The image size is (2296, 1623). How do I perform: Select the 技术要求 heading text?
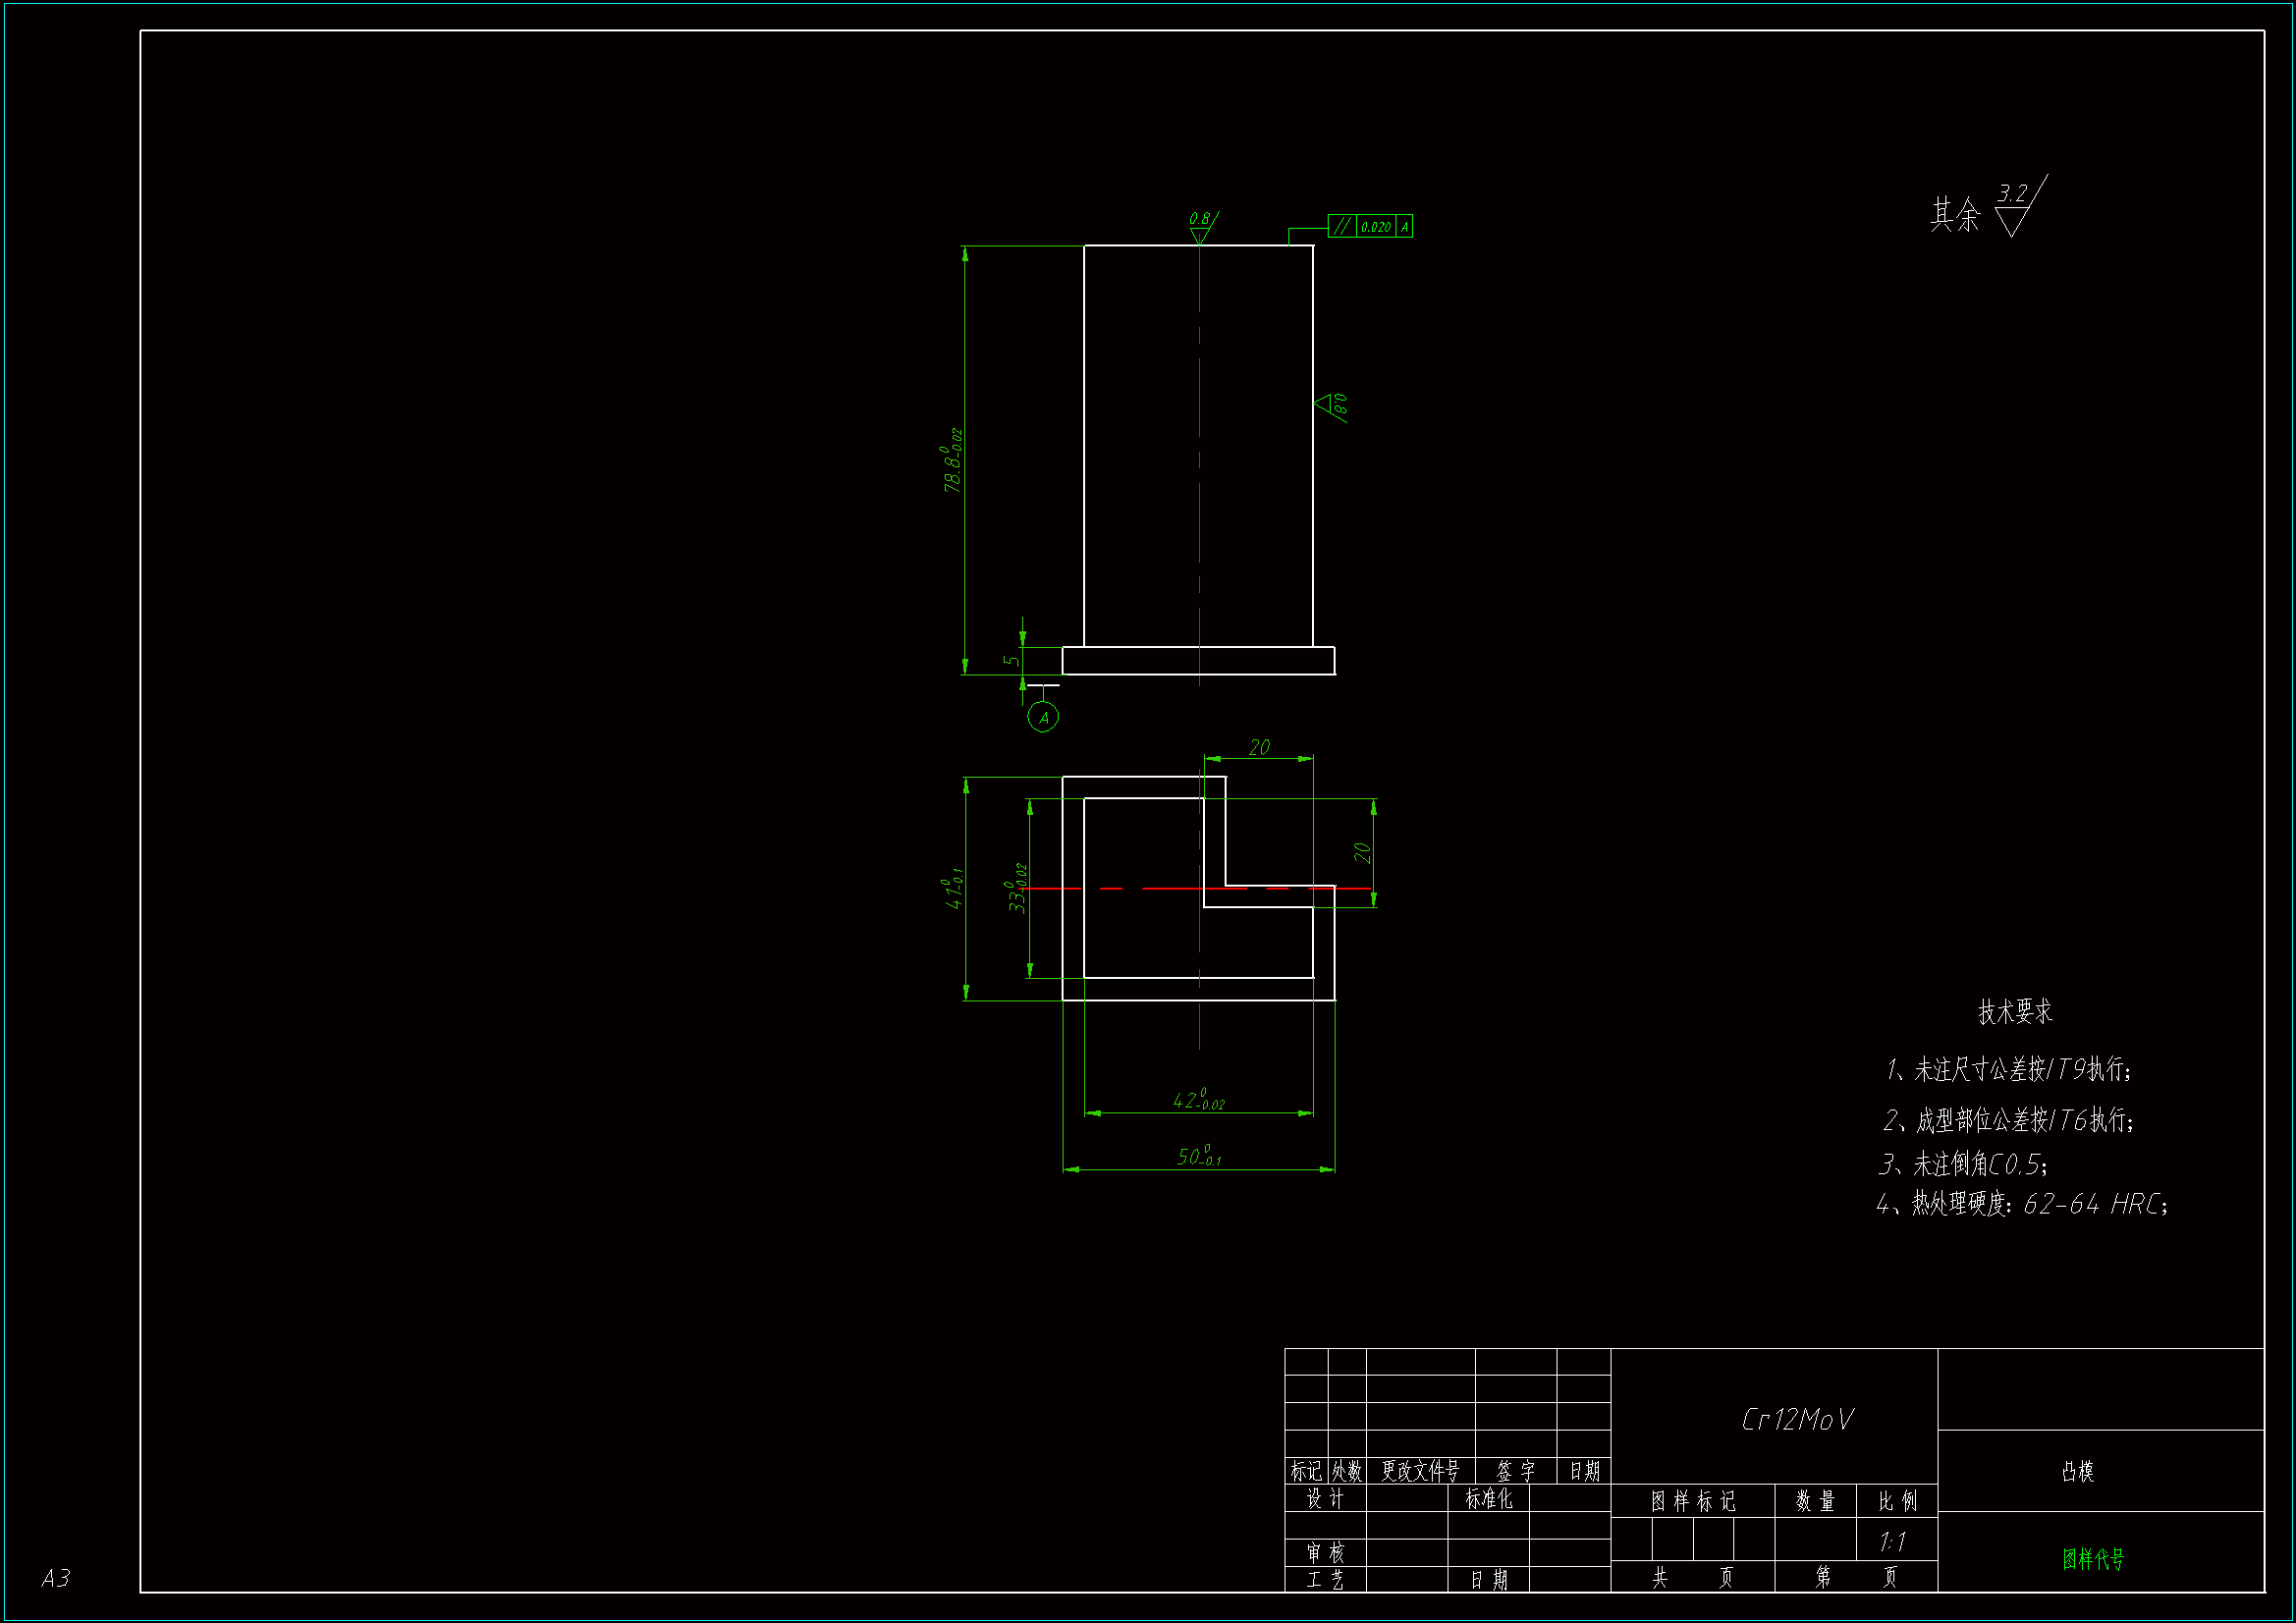(x=2014, y=1012)
